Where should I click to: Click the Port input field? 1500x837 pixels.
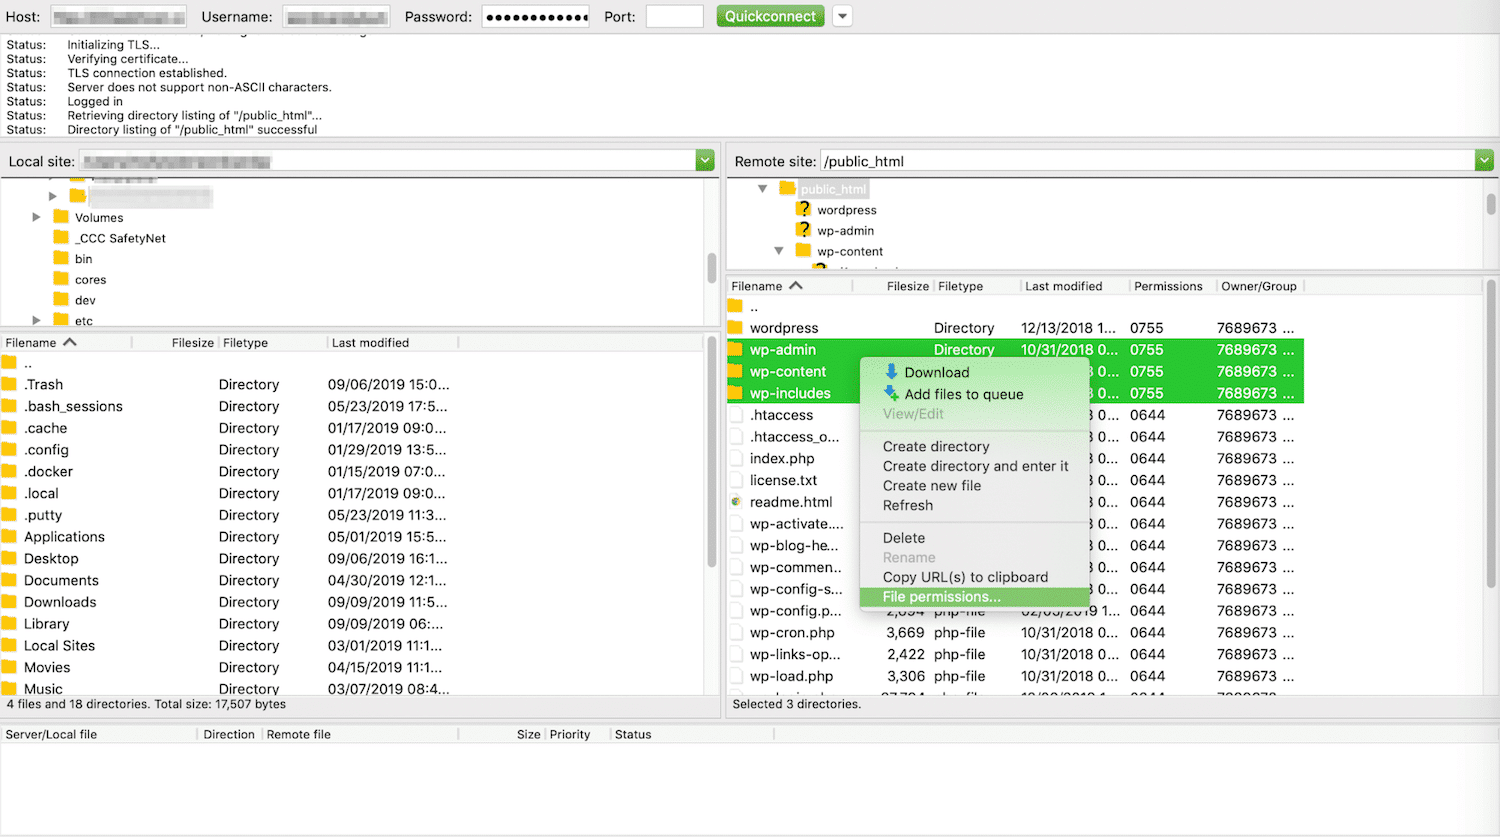(x=674, y=16)
